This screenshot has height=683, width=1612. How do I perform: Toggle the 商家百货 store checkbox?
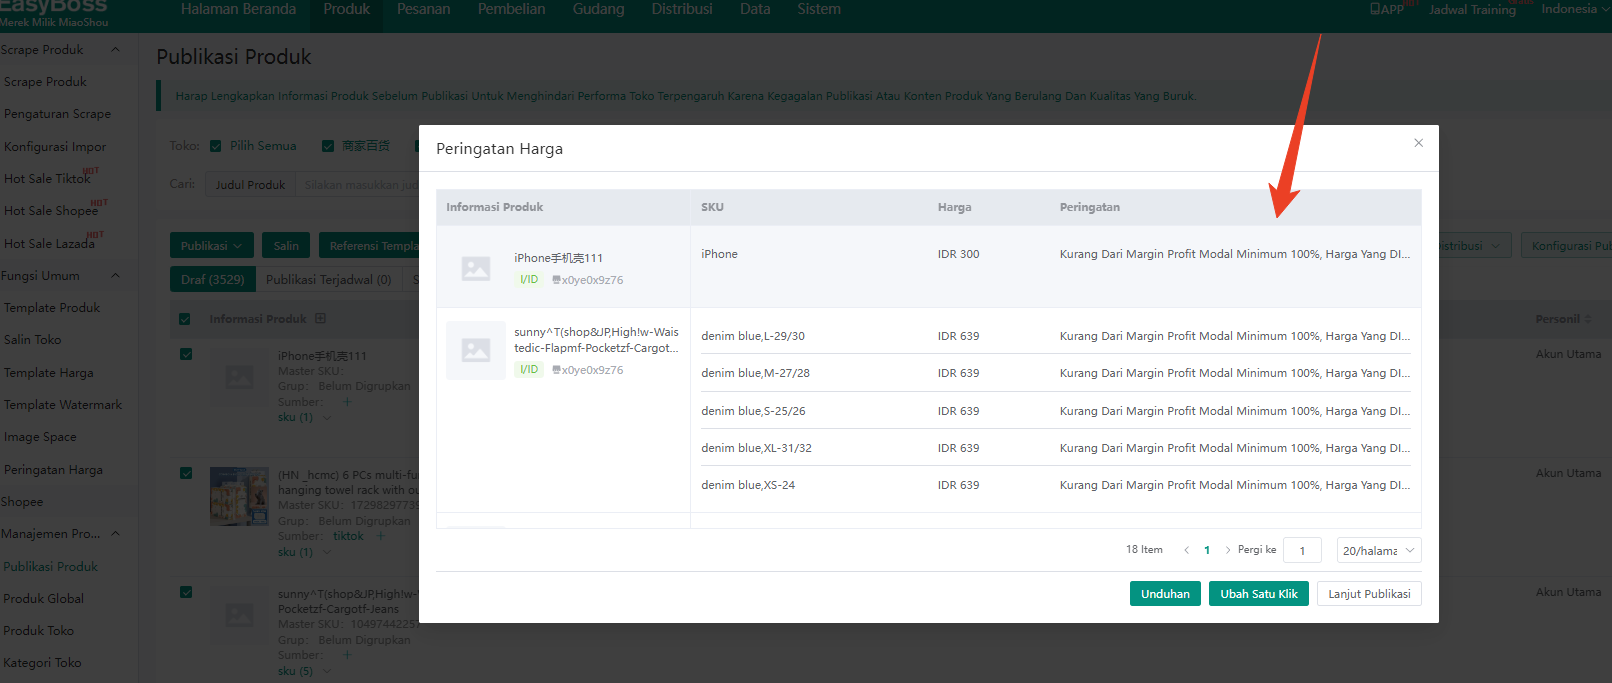coord(327,146)
